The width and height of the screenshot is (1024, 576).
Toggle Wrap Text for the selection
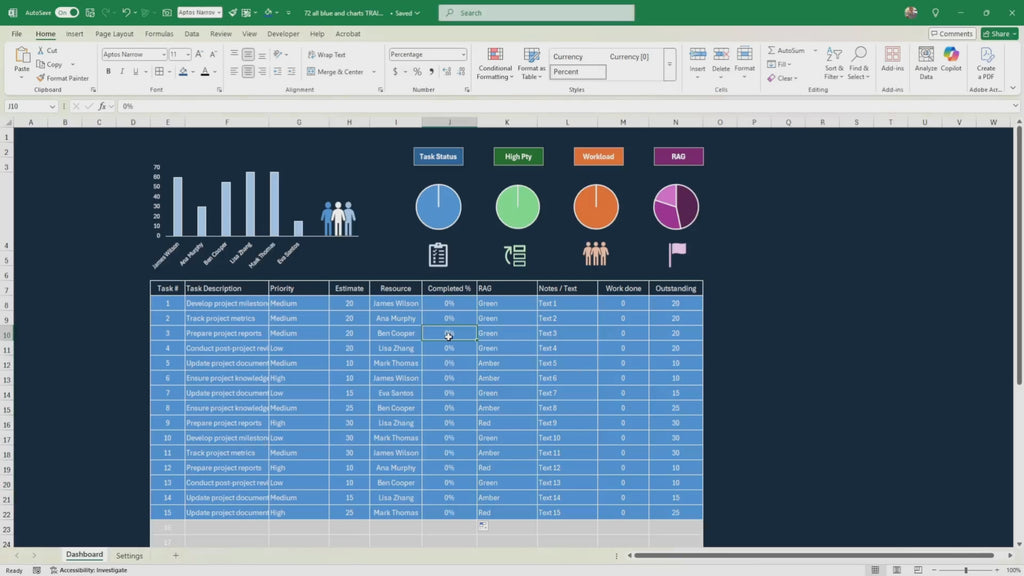[x=326, y=55]
